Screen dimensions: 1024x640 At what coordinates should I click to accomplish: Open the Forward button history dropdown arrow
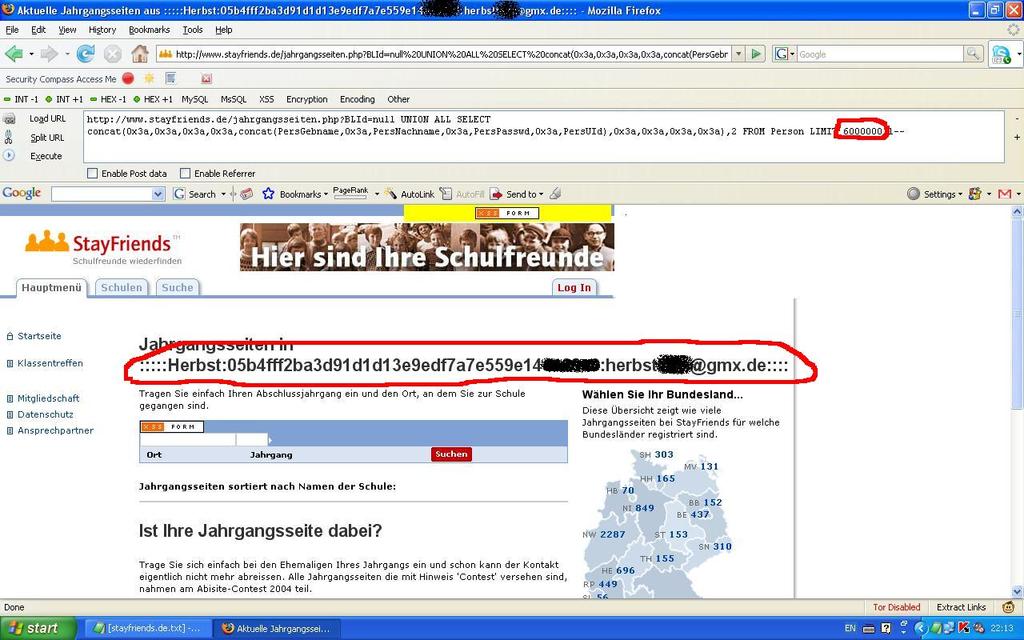click(x=67, y=54)
